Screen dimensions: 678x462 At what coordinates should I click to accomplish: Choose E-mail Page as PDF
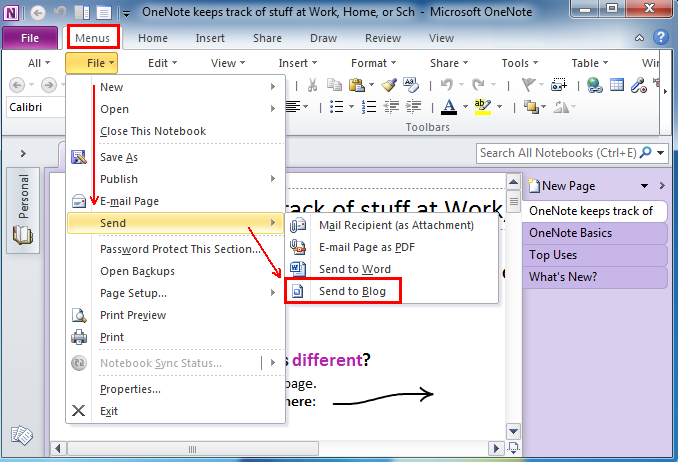pyautogui.click(x=392, y=247)
